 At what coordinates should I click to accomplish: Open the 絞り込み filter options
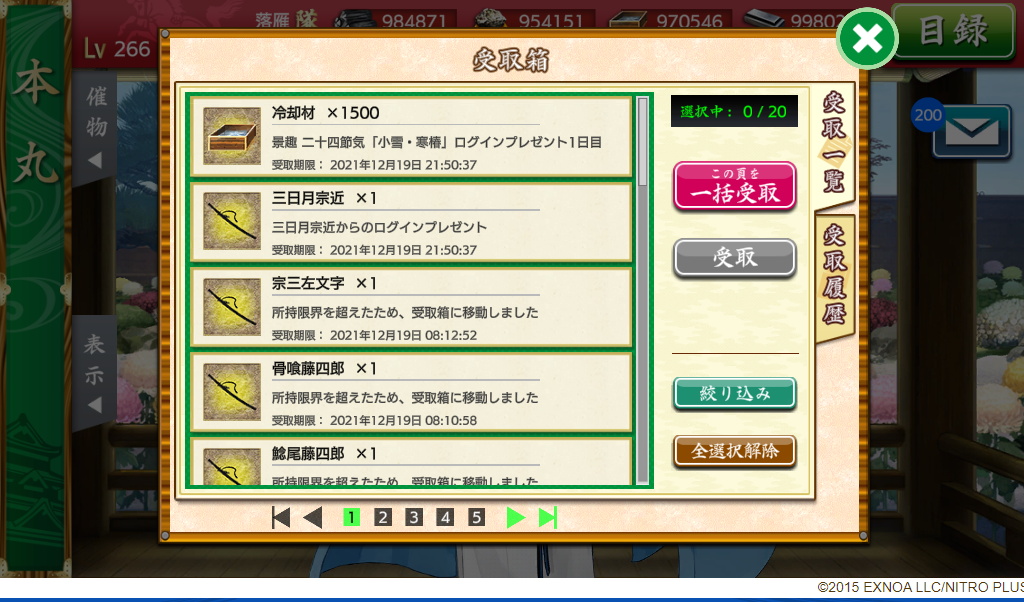point(735,394)
